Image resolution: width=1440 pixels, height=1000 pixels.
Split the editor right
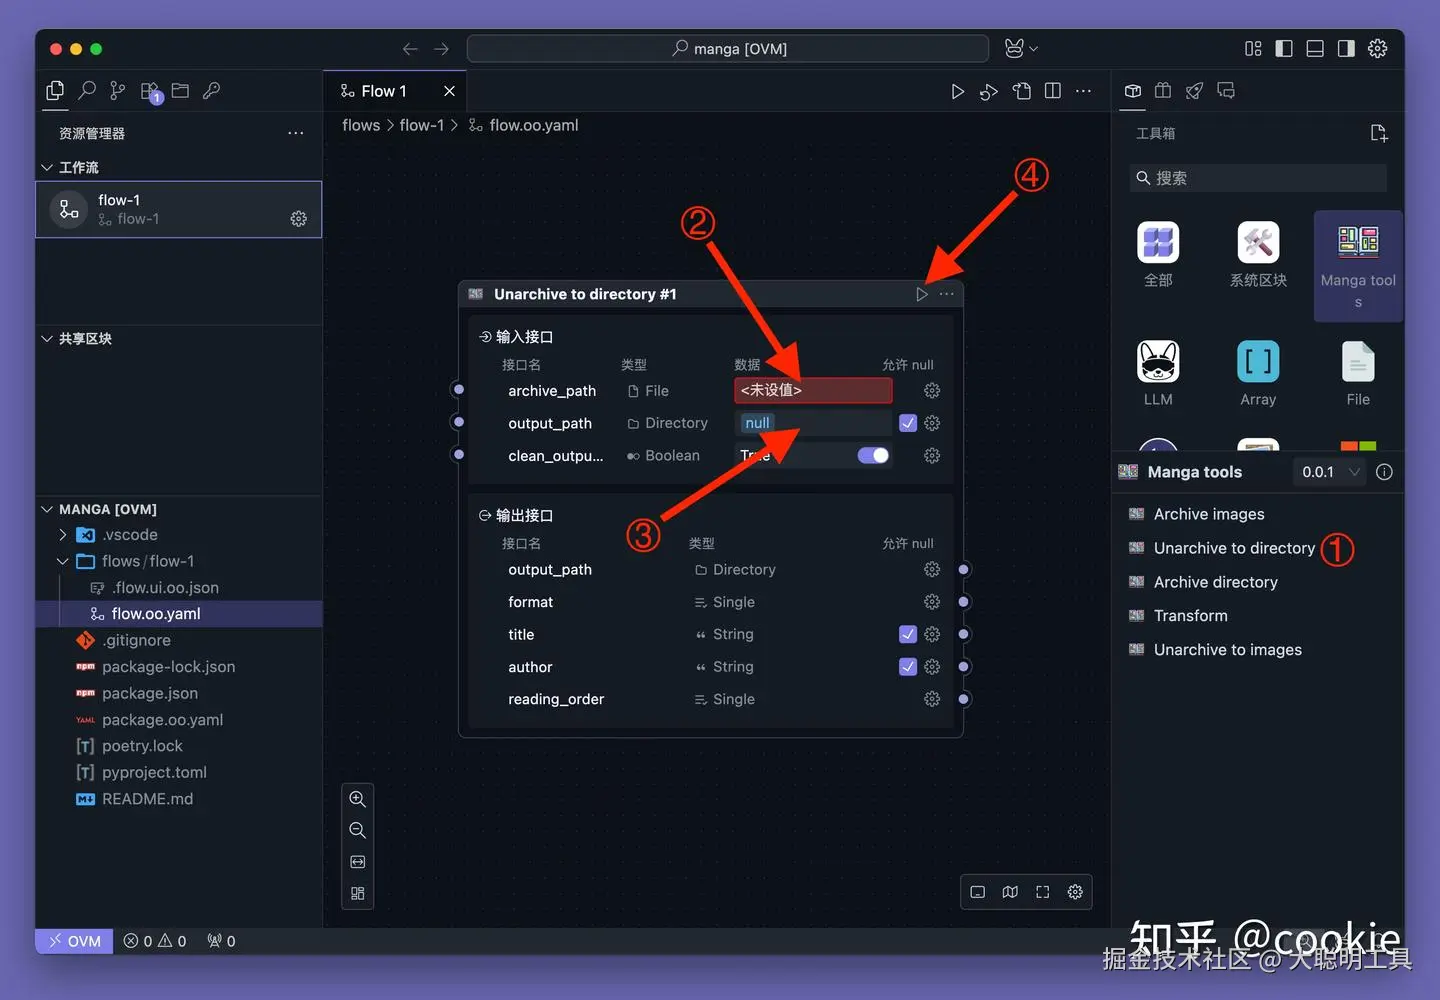(1052, 91)
